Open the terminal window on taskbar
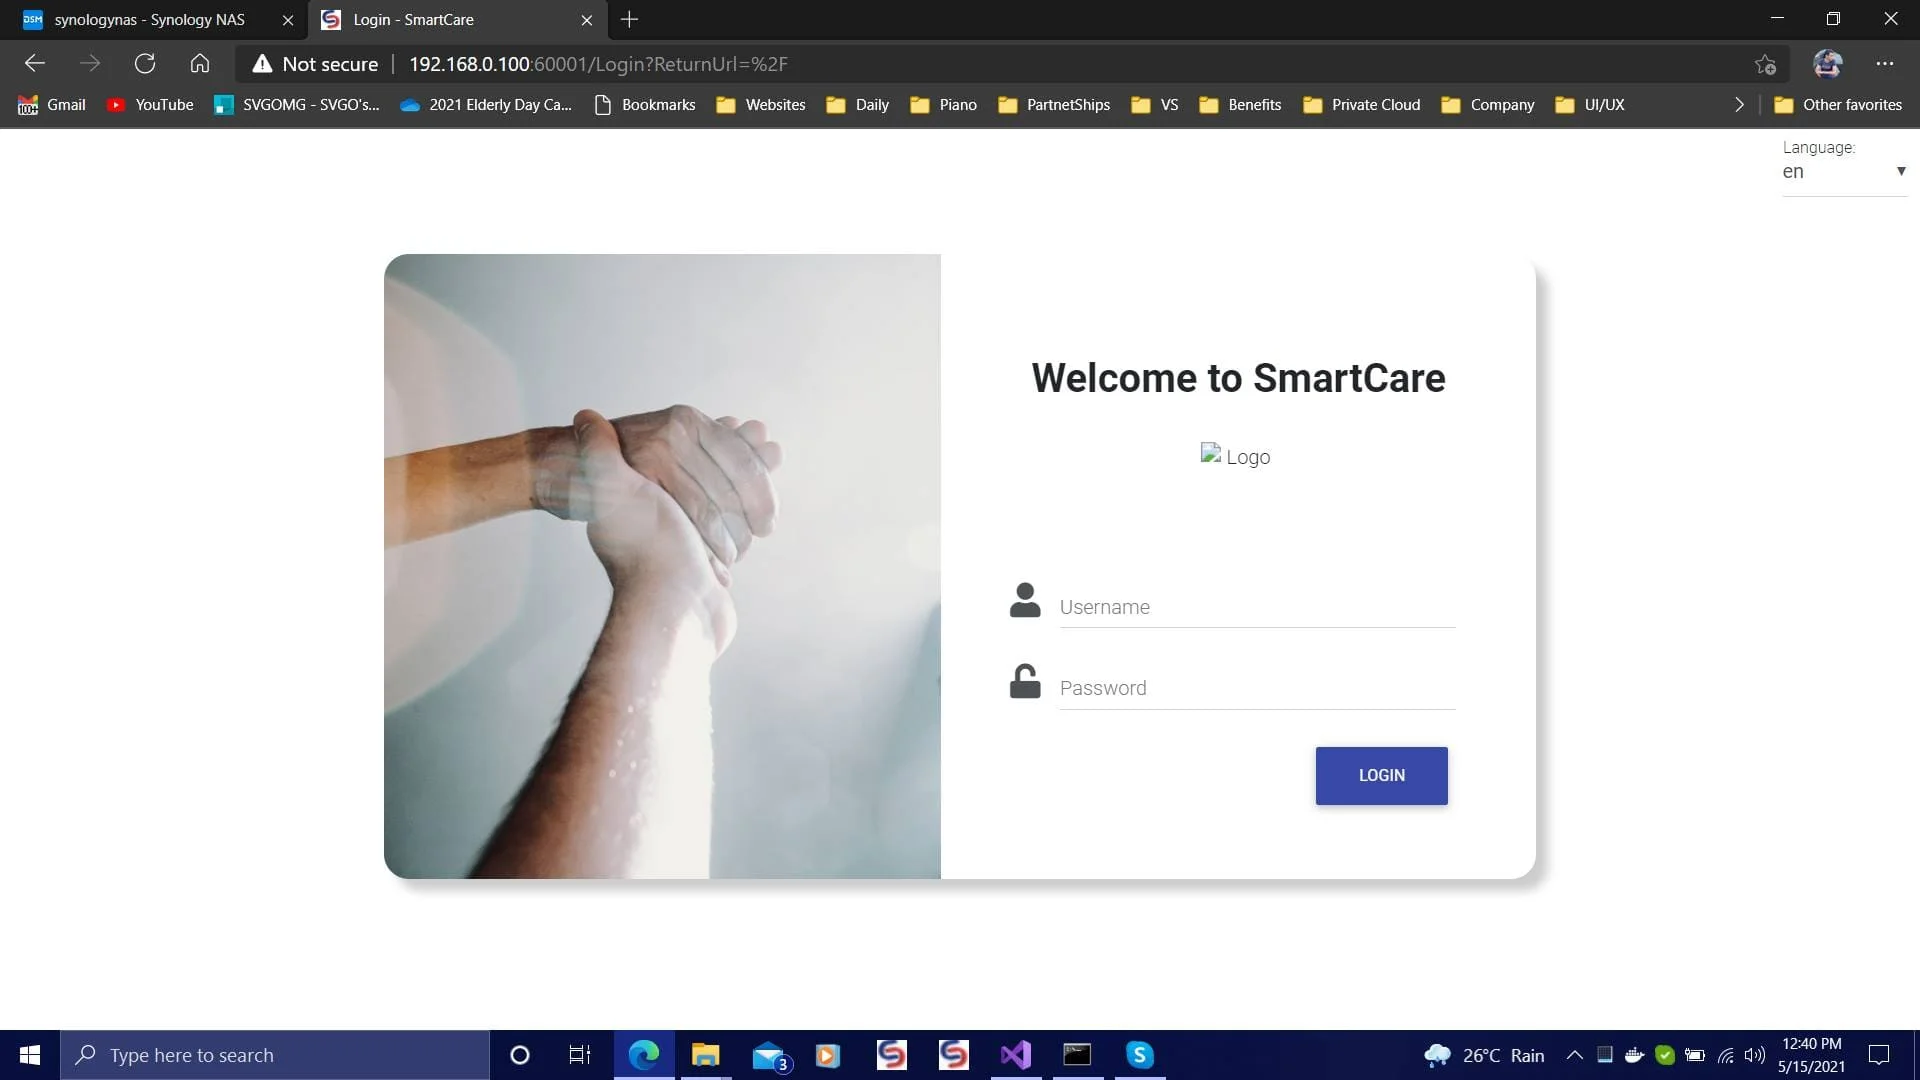This screenshot has width=1920, height=1080. pos(1077,1055)
